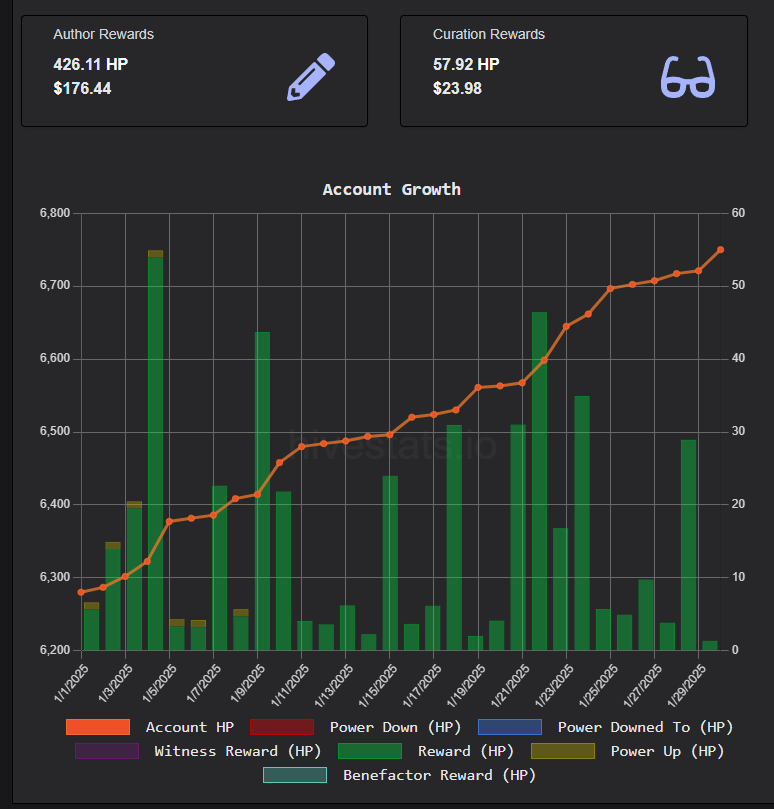
Task: Click the 1/15/2025 x-axis label
Action: click(378, 685)
